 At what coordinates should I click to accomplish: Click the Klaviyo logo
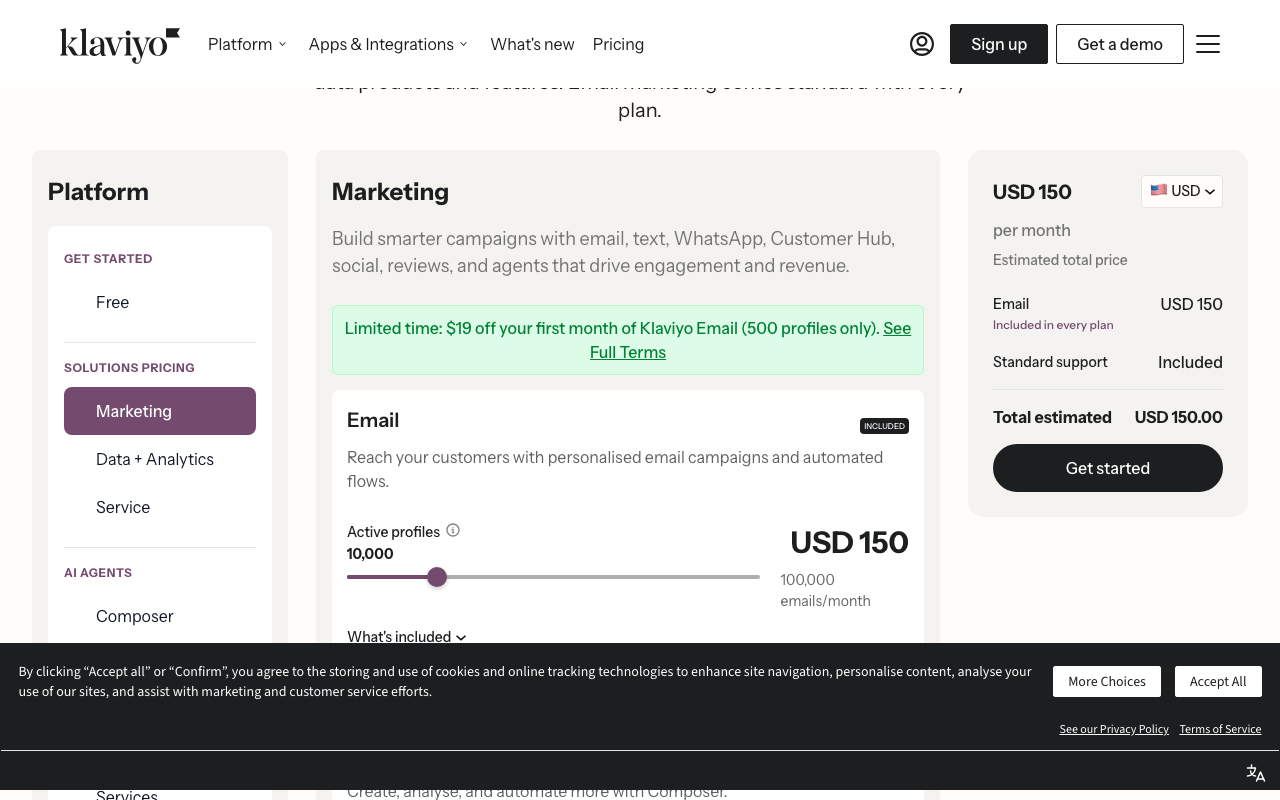(x=120, y=44)
